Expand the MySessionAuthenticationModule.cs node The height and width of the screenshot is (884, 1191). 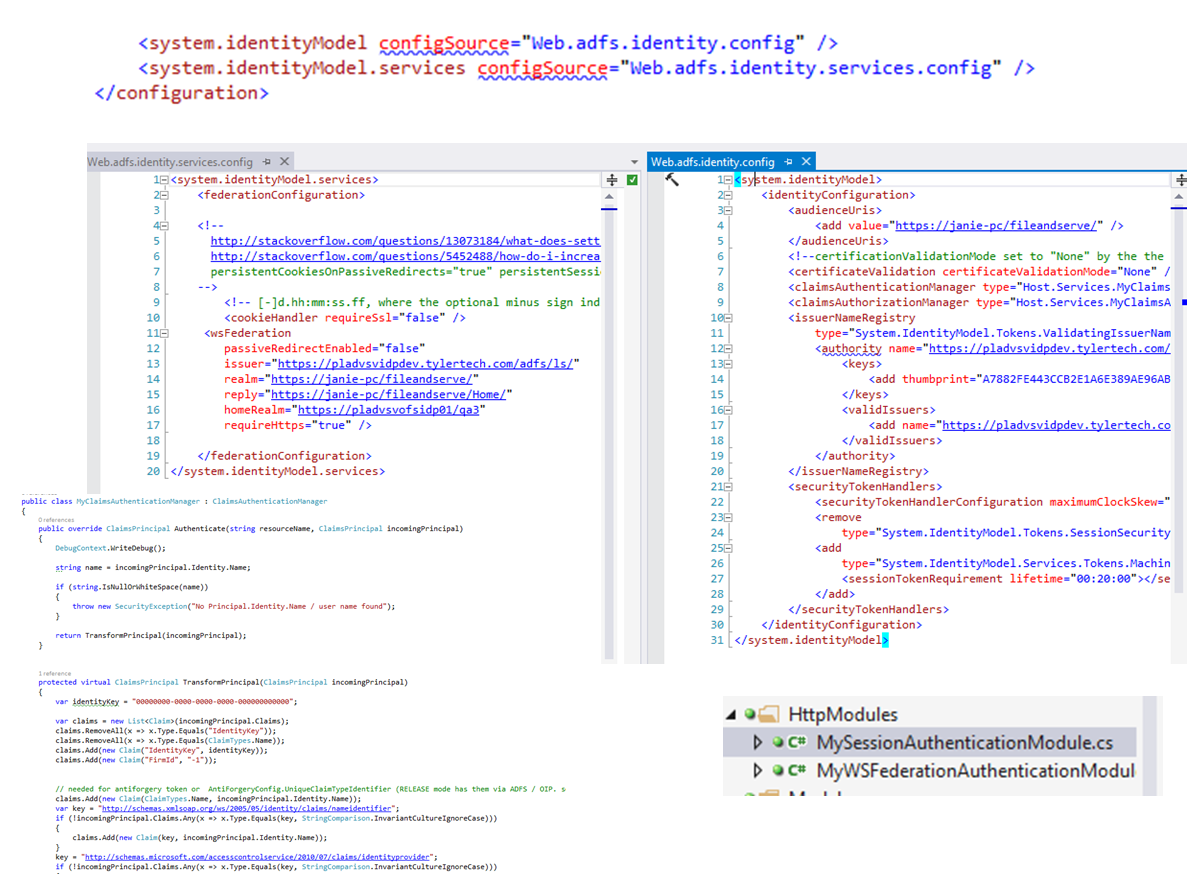tap(756, 743)
